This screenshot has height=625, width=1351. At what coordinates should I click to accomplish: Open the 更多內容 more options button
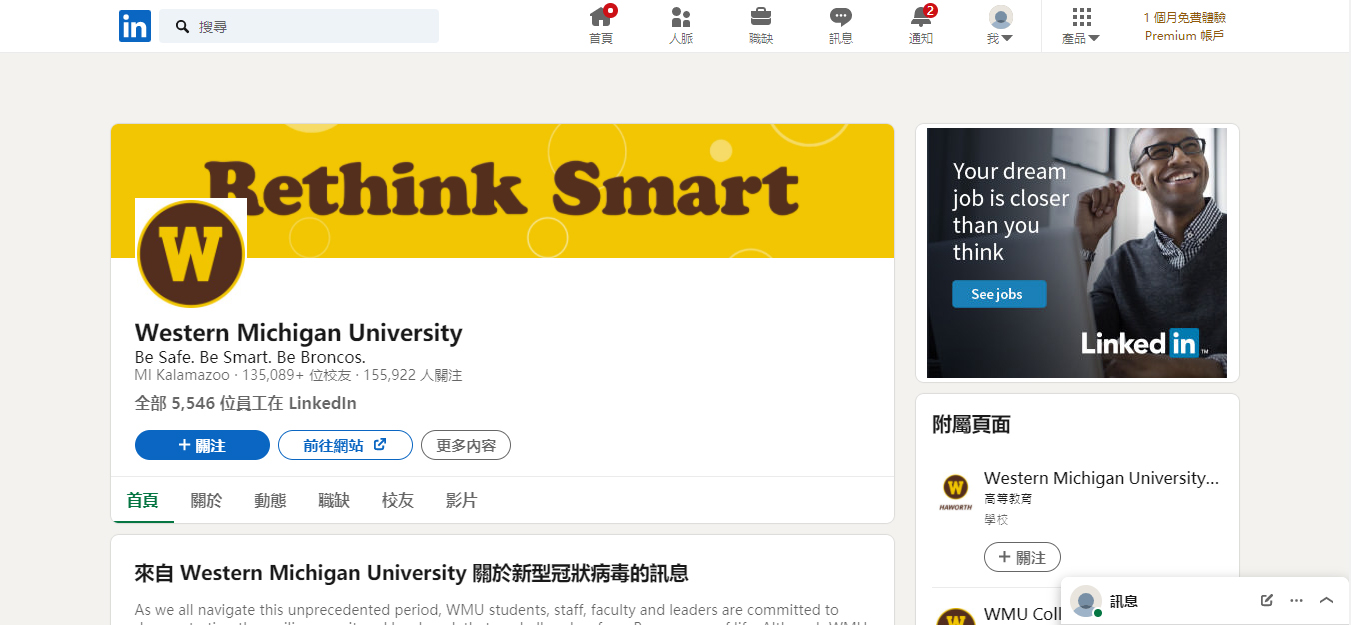click(466, 445)
